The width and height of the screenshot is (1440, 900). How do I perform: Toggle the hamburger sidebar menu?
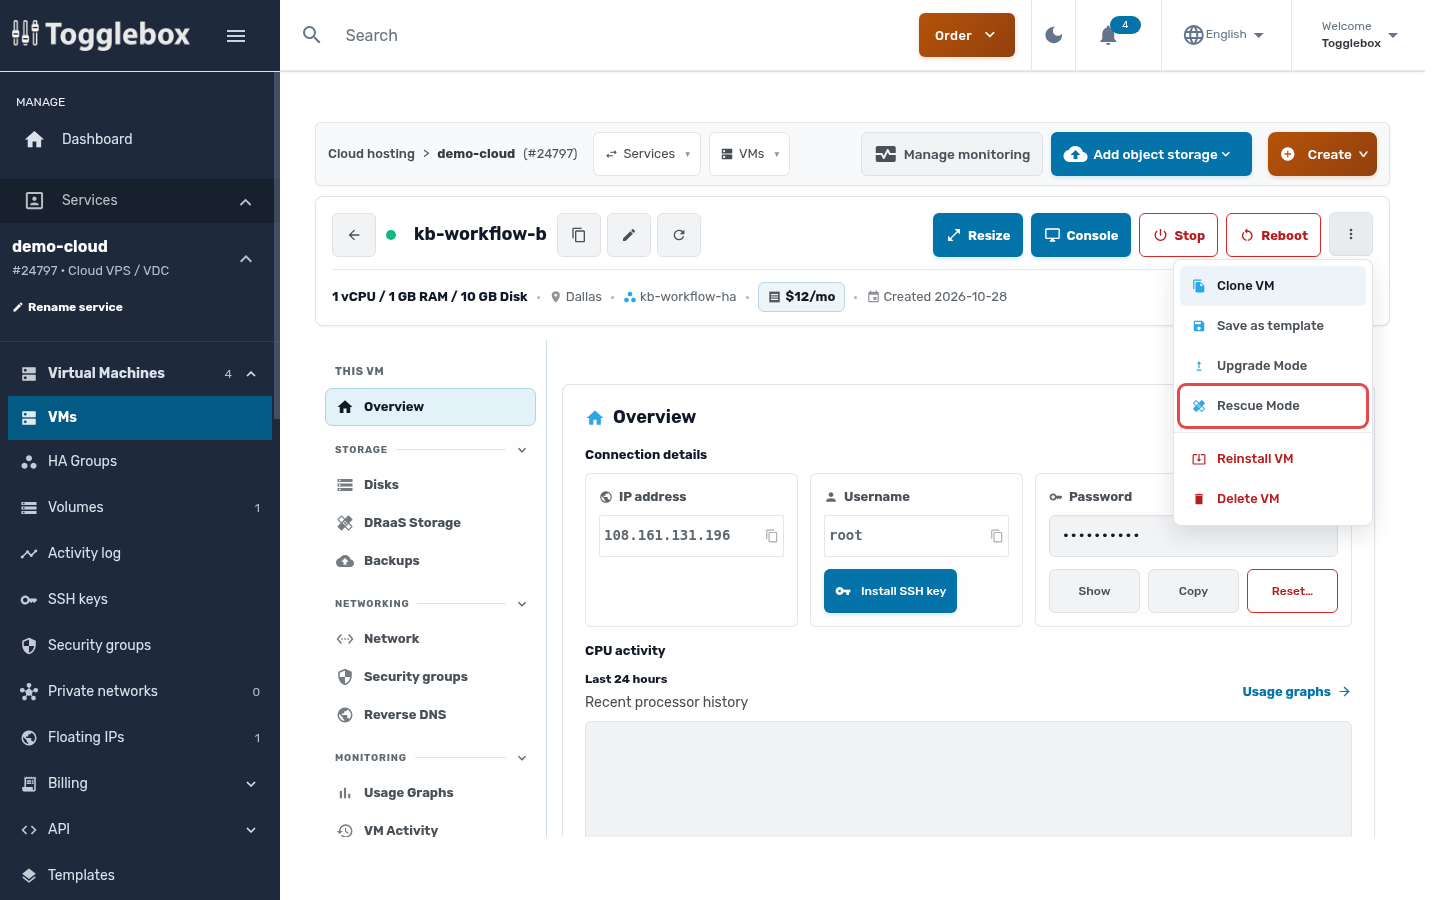point(236,36)
